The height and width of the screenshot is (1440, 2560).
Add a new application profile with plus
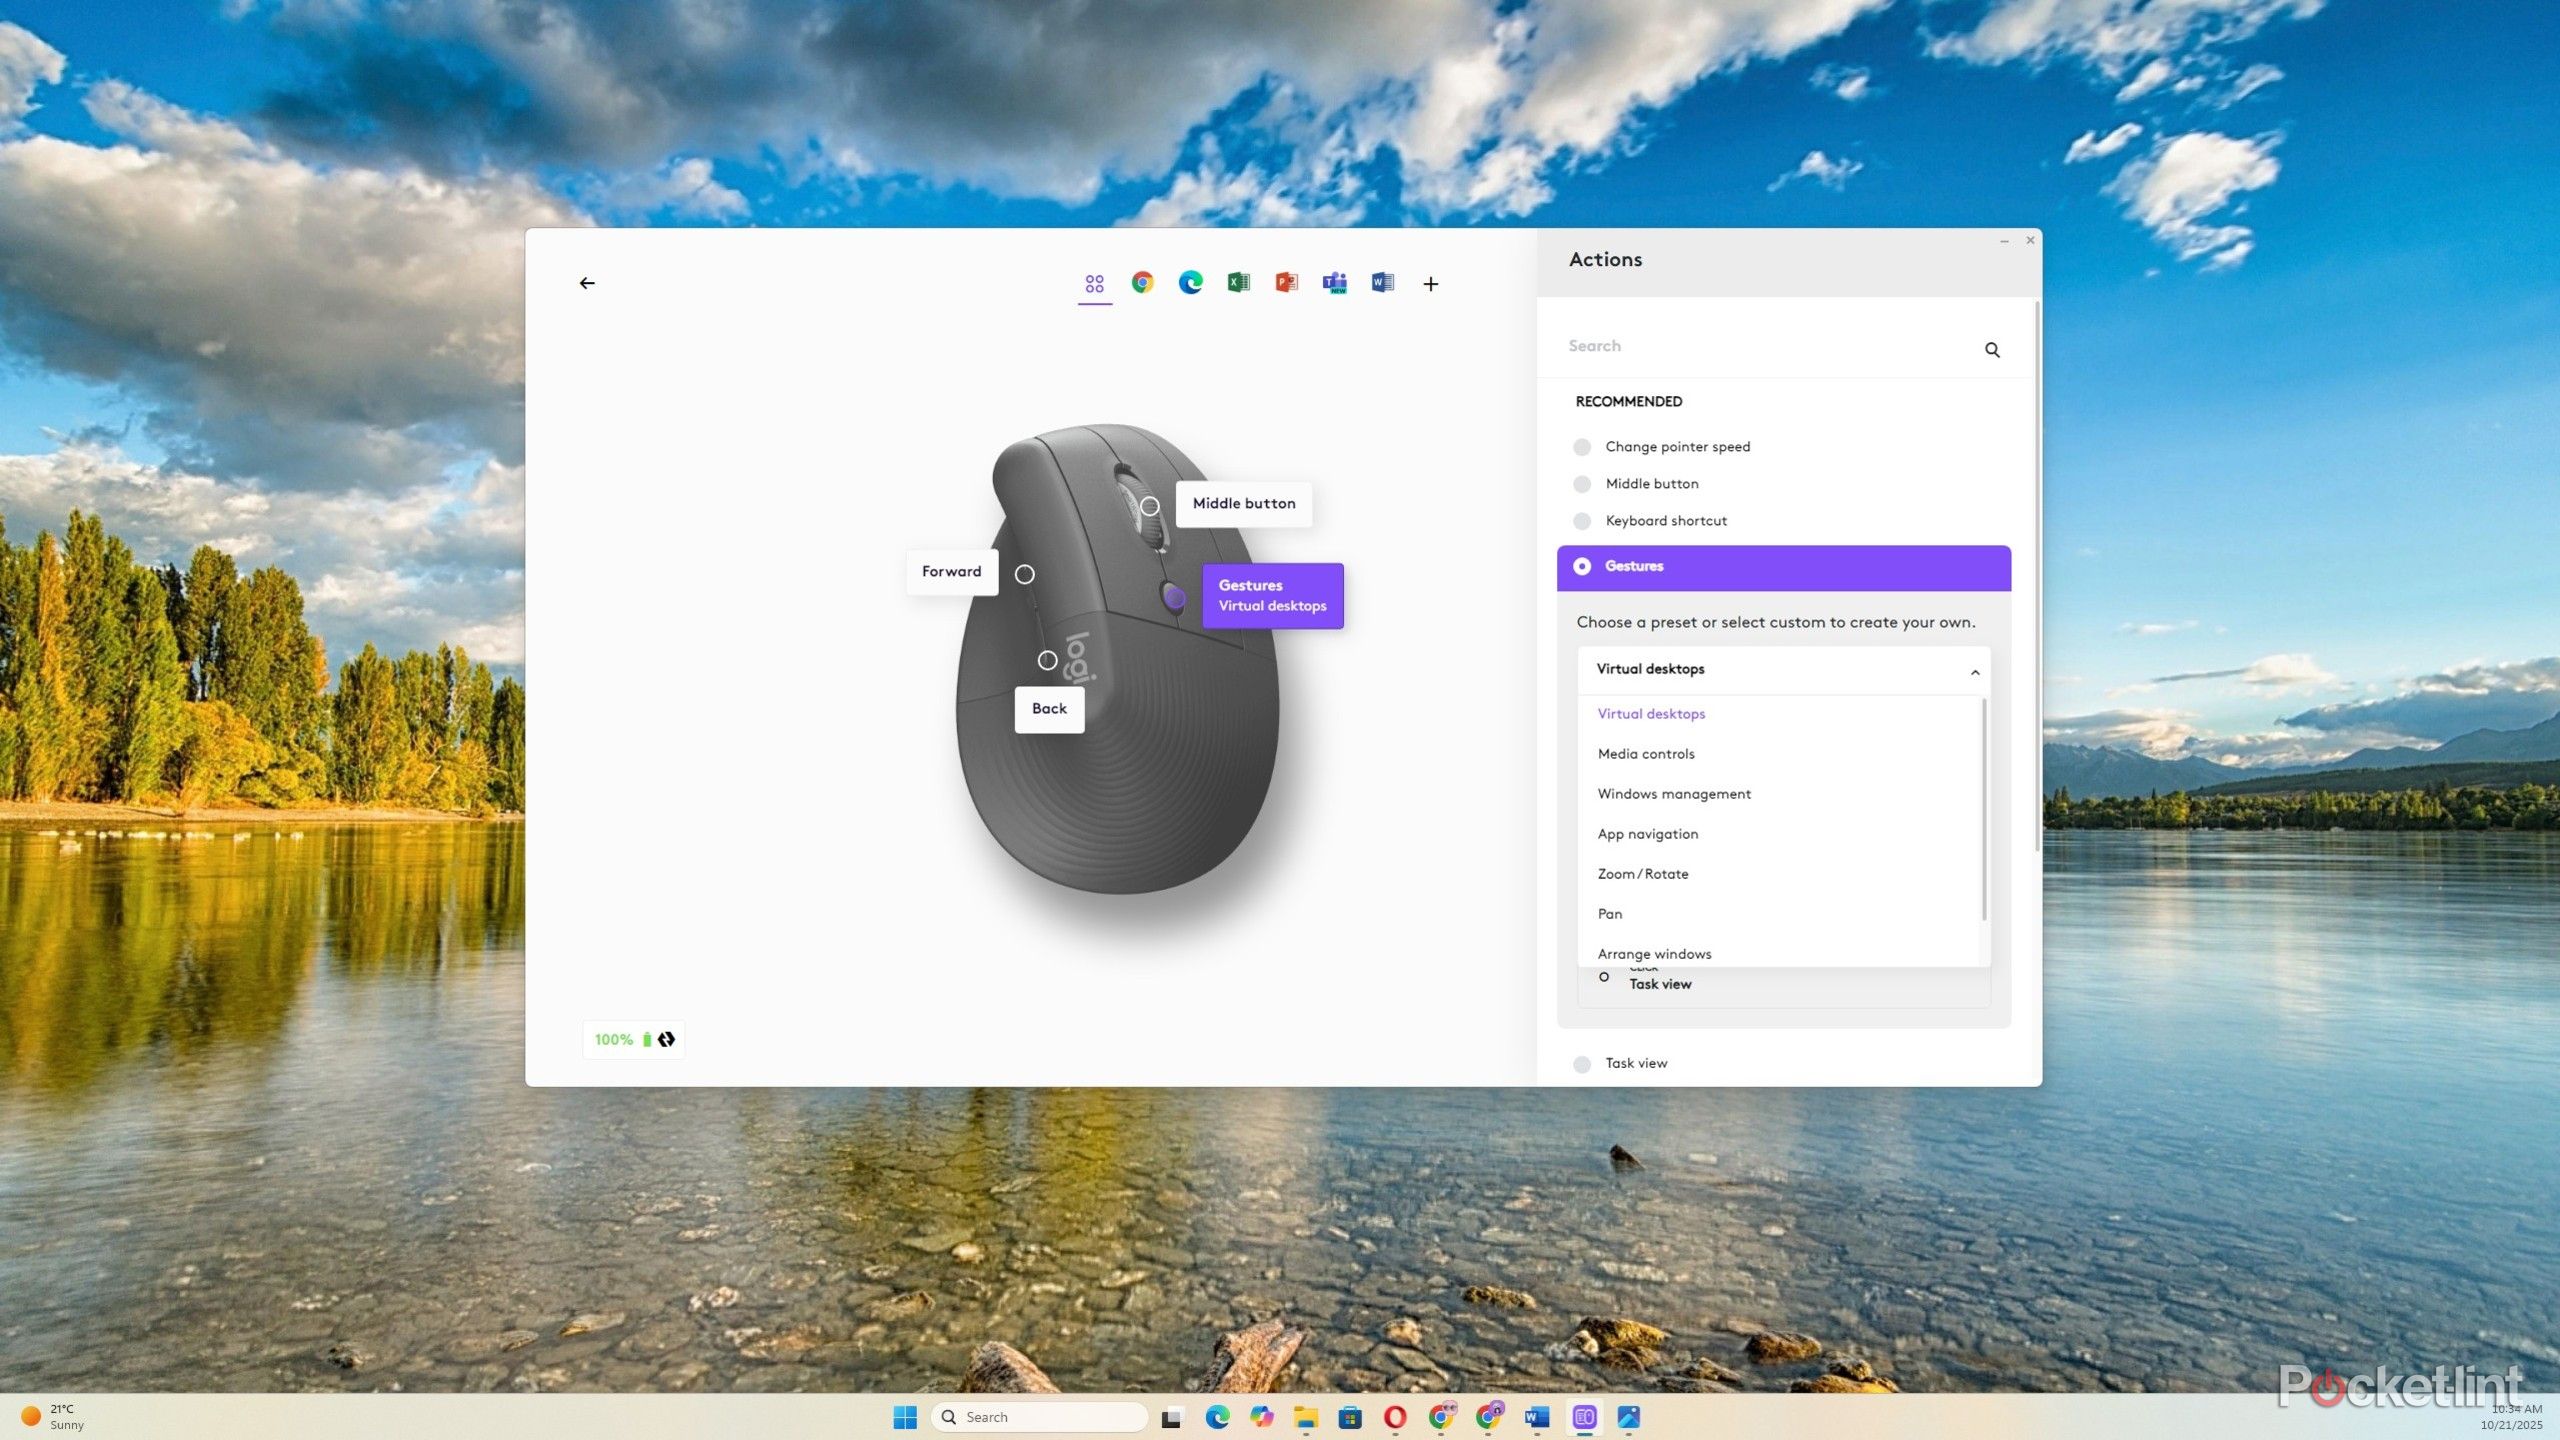pos(1431,284)
